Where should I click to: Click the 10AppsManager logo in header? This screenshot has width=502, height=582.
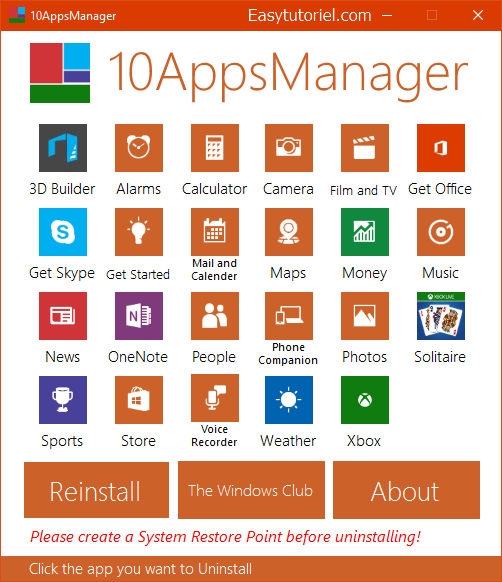(x=60, y=73)
